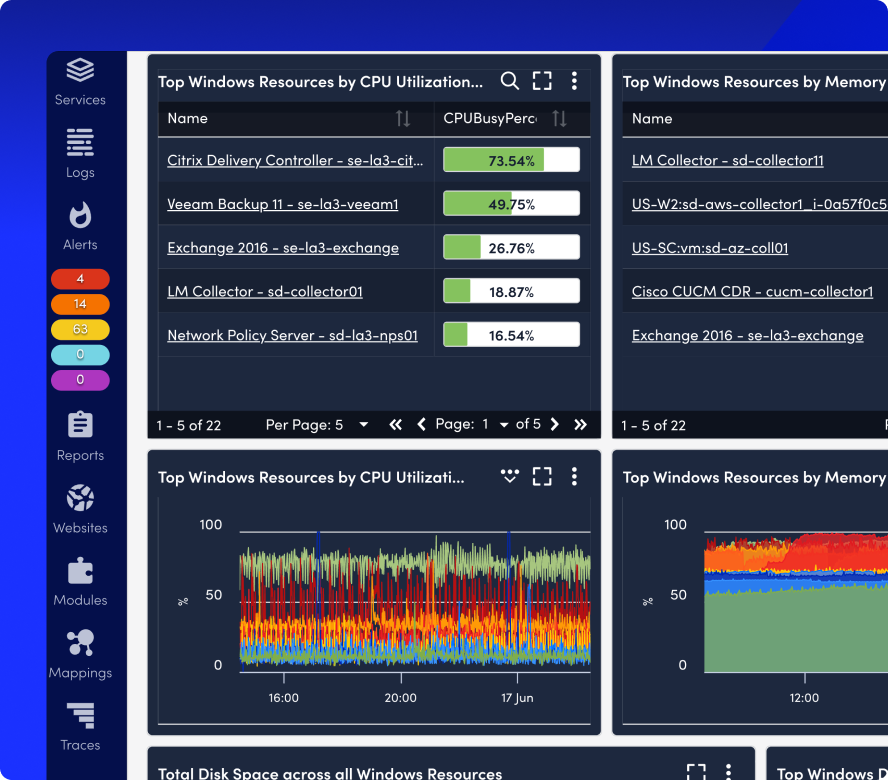The image size is (888, 780).
Task: Click the '1 - 5 of 22' count in CPU table
Action: tap(189, 425)
